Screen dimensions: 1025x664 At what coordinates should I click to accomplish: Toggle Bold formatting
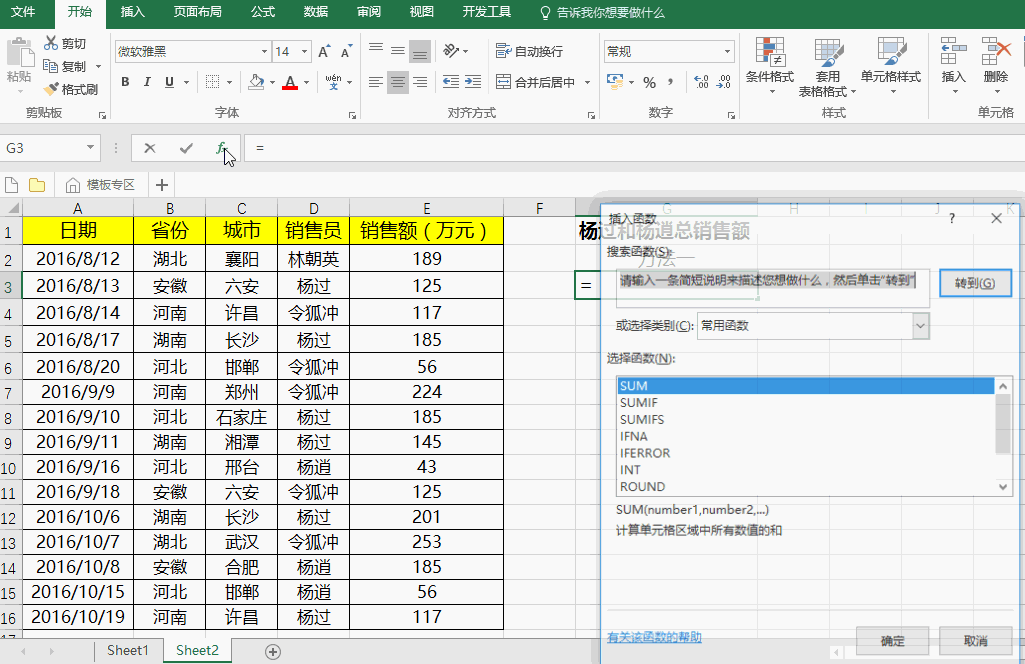pos(125,82)
